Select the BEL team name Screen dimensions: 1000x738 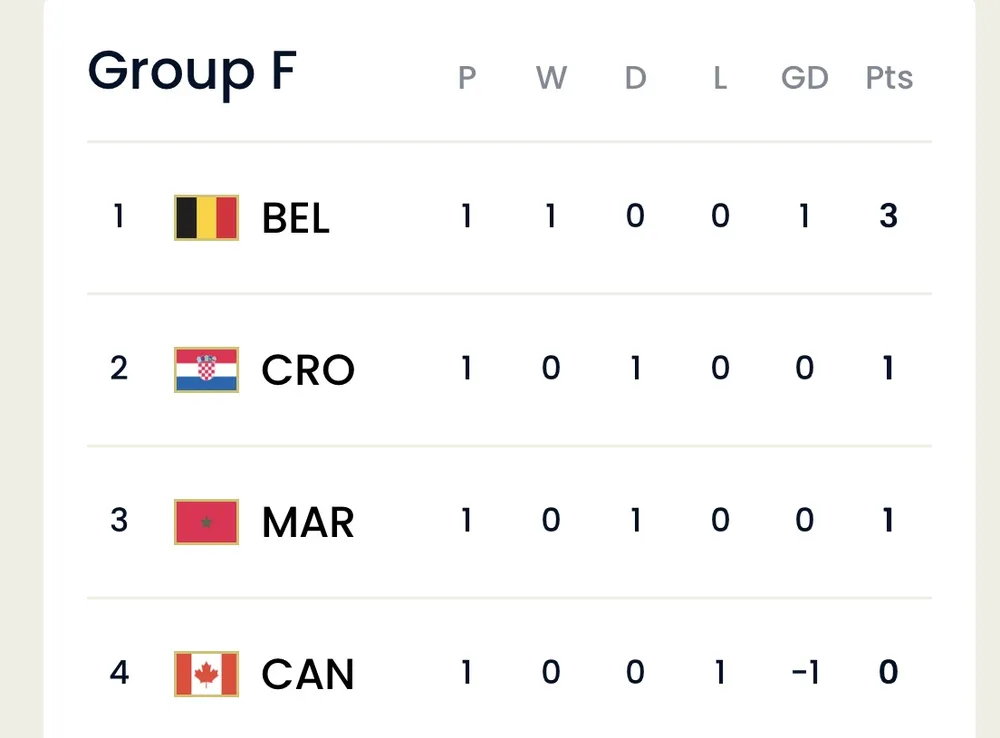(x=296, y=218)
